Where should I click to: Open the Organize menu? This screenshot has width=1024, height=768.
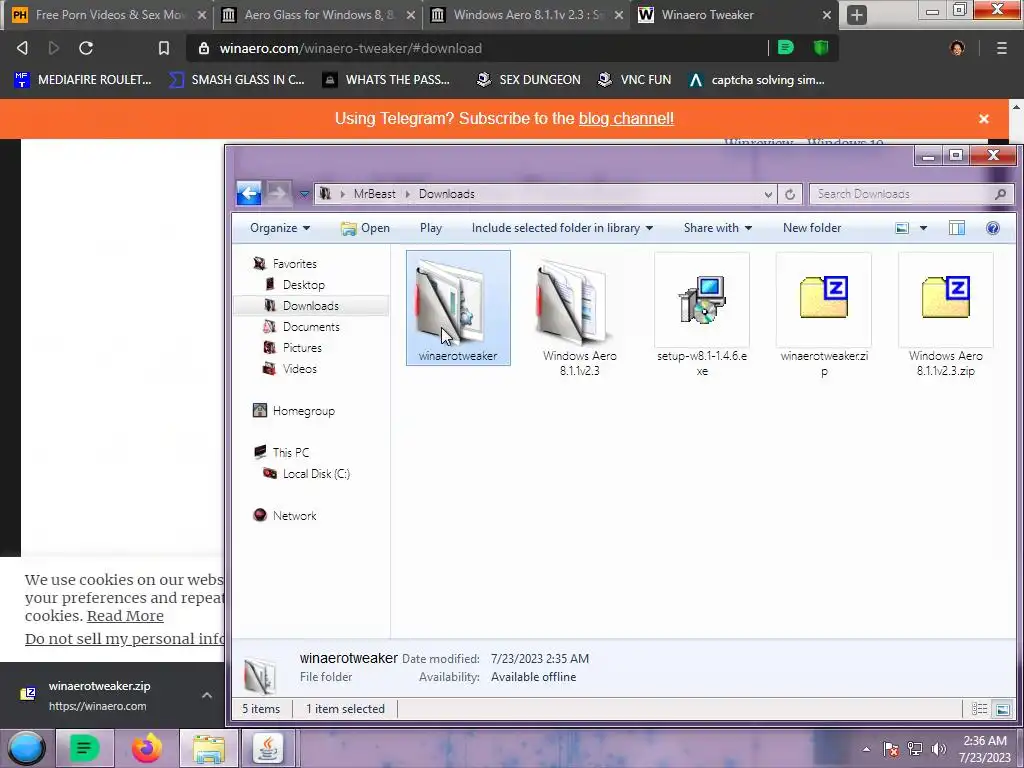[280, 228]
